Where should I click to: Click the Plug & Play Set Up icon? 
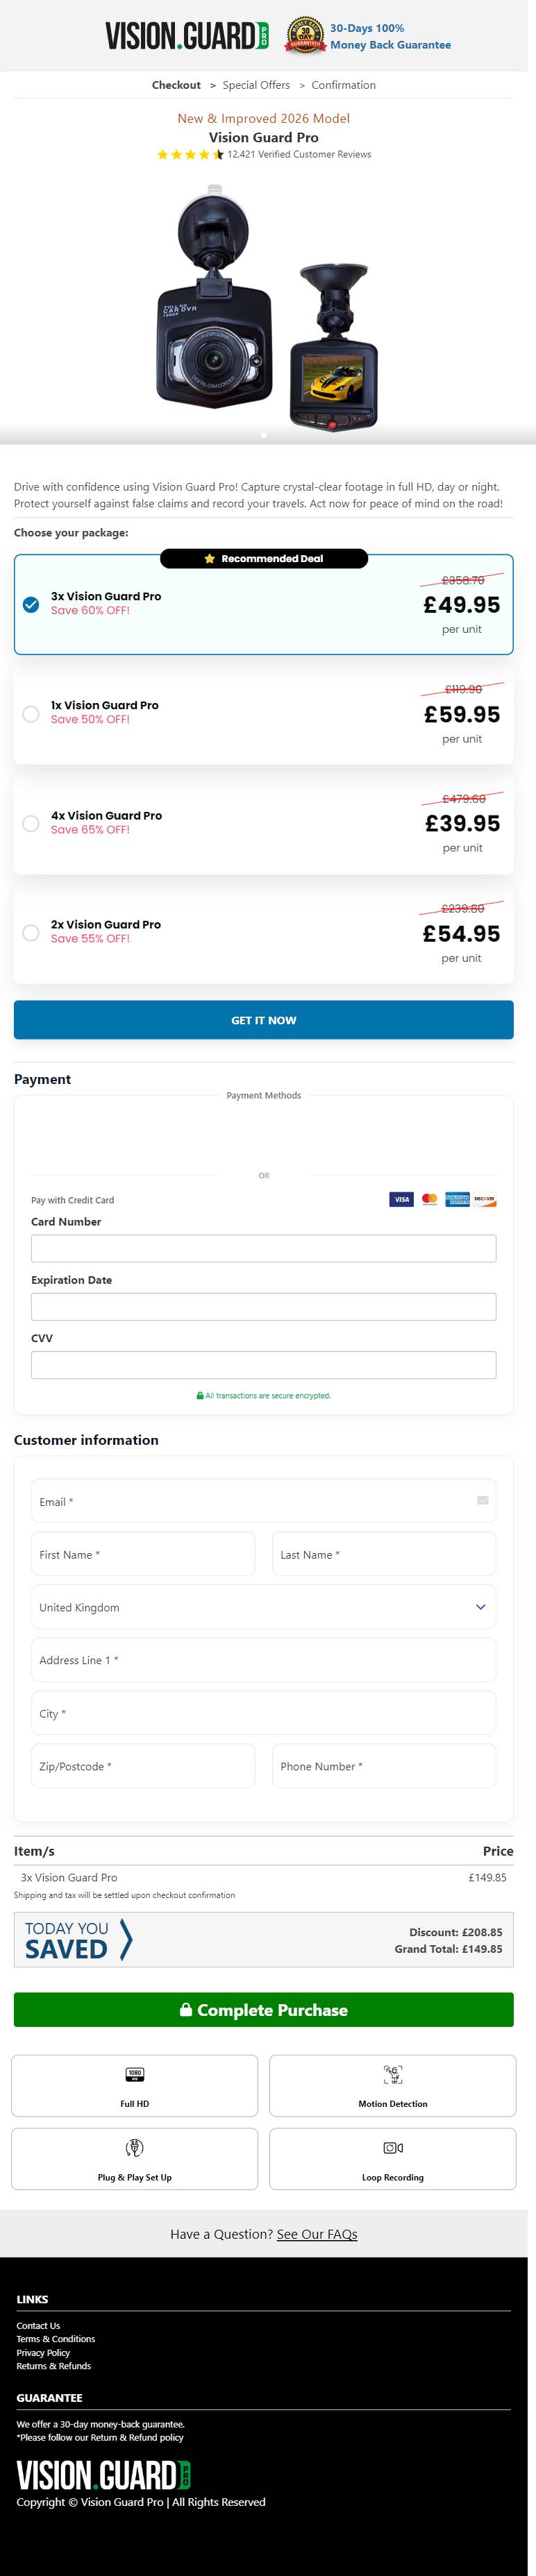135,2148
